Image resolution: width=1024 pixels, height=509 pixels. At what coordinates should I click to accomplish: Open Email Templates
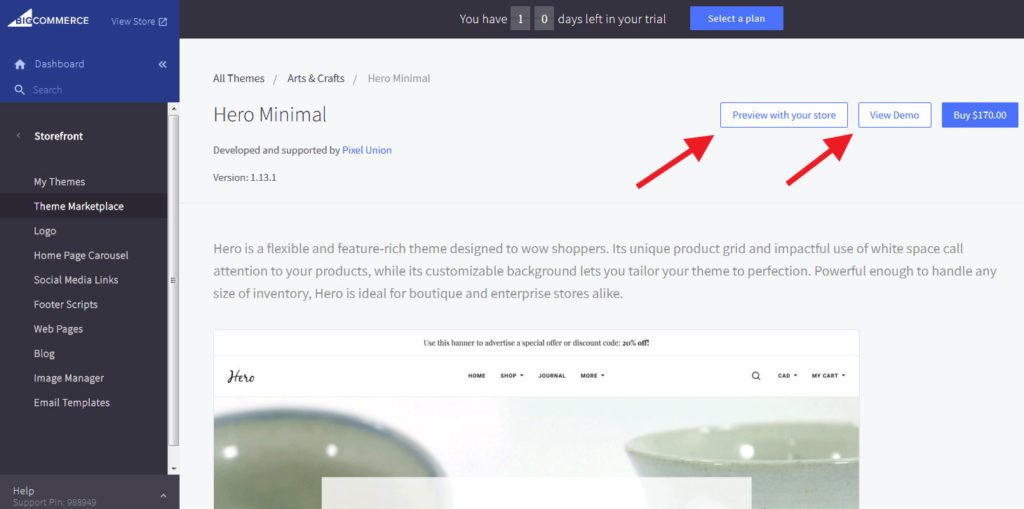pyautogui.click(x=72, y=402)
